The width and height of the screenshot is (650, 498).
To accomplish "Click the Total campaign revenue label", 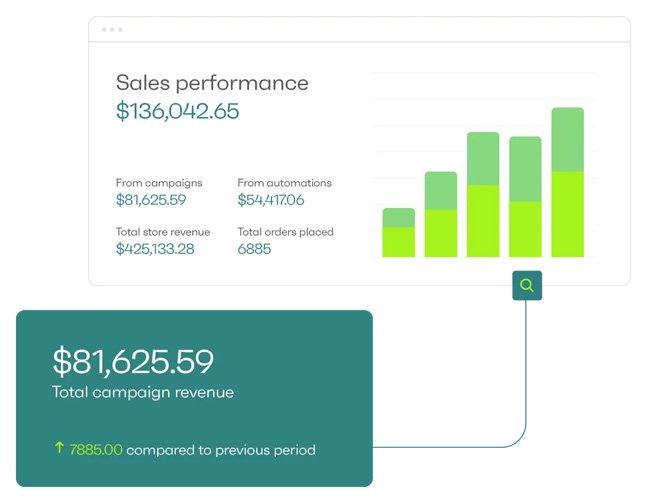I will [143, 392].
